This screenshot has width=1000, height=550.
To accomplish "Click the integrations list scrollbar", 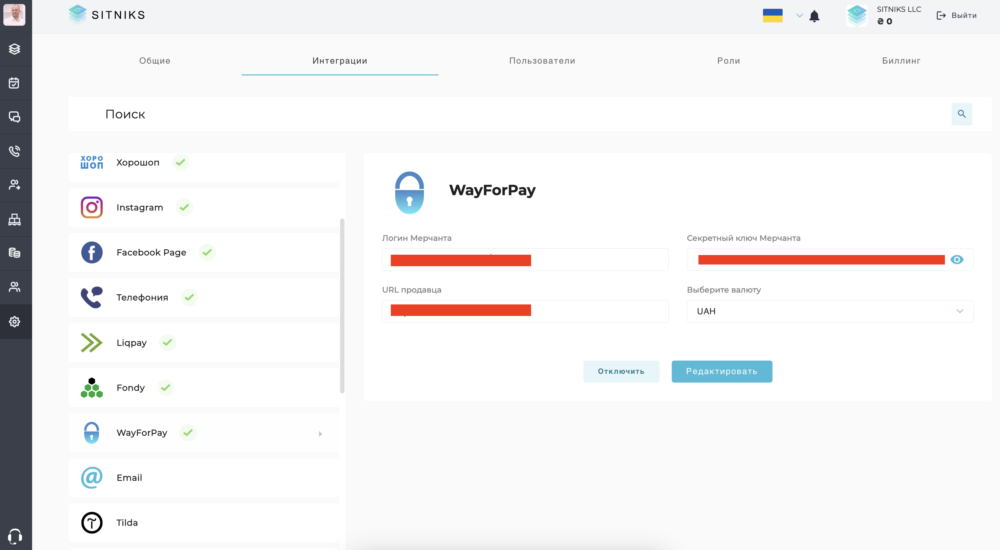I will pyautogui.click(x=342, y=306).
